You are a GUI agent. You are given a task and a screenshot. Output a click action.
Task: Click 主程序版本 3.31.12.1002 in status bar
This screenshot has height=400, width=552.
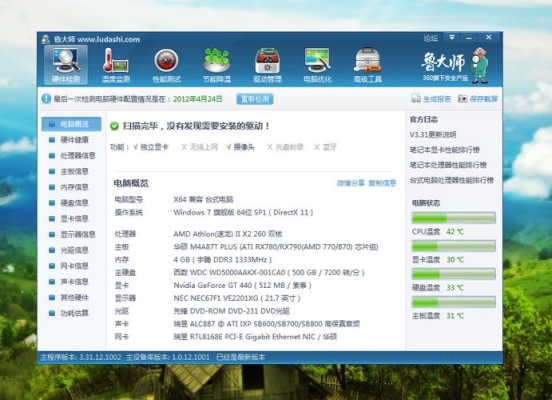pos(80,357)
